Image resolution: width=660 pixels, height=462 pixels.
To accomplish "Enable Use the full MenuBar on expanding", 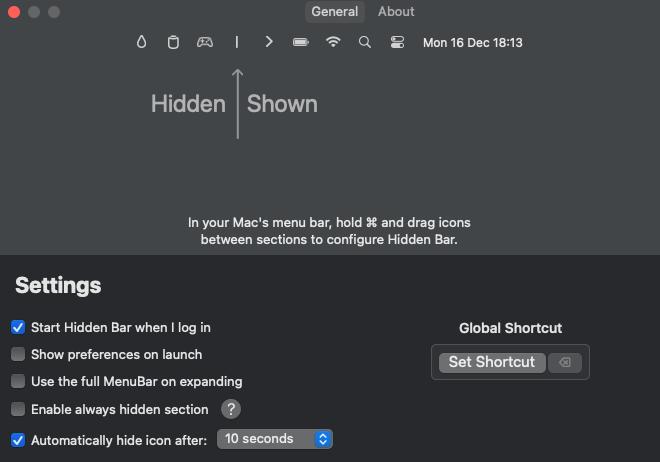I will click(x=18, y=381).
